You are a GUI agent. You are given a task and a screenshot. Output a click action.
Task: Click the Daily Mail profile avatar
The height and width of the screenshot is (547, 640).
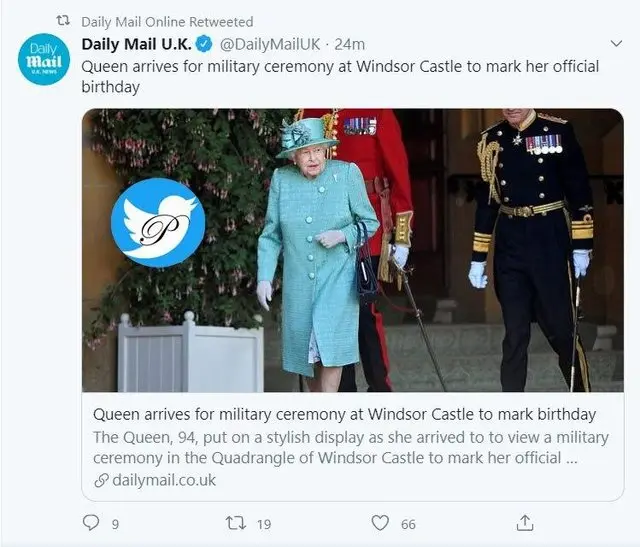[44, 60]
